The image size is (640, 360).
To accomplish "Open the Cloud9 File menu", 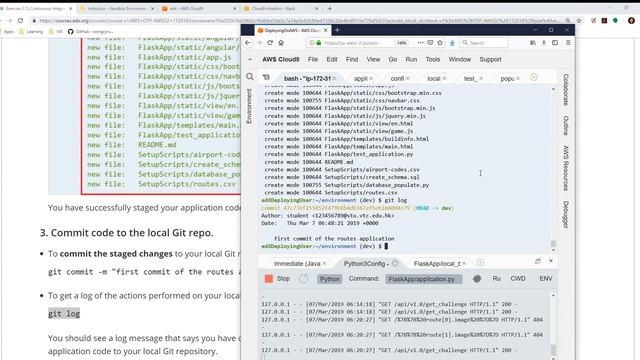I will click(313, 59).
